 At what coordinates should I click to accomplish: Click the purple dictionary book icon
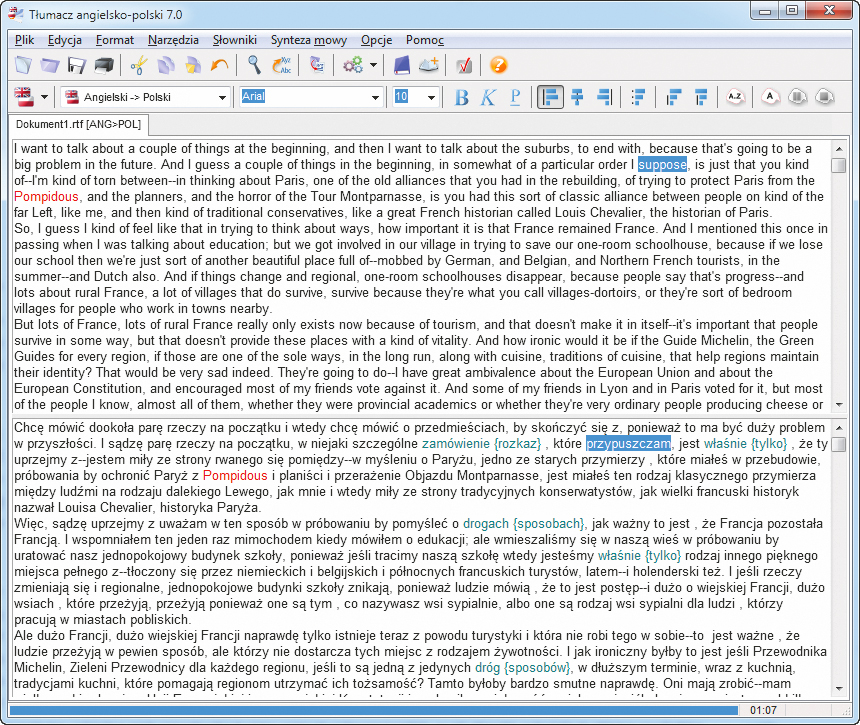click(x=401, y=65)
